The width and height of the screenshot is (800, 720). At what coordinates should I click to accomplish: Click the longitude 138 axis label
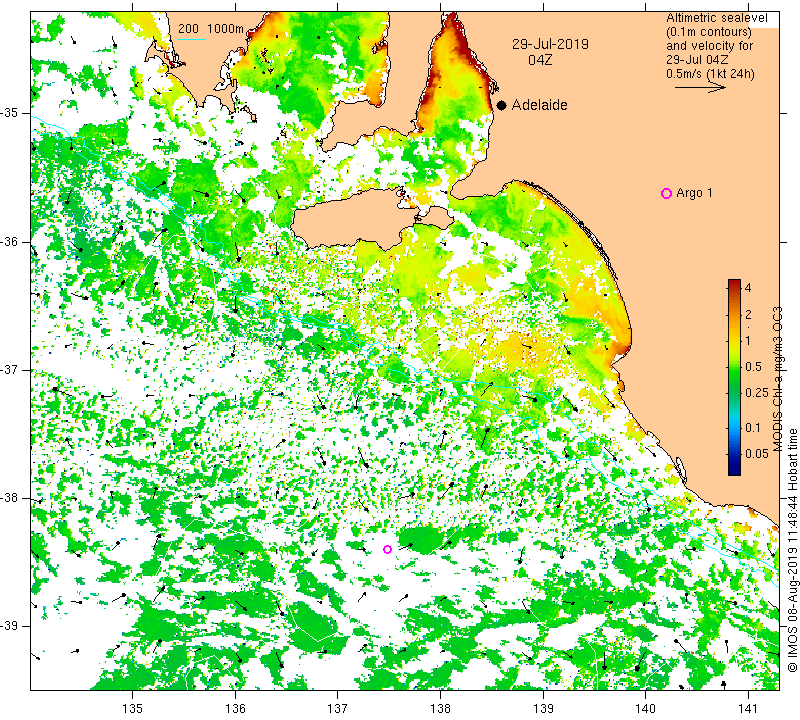440,709
